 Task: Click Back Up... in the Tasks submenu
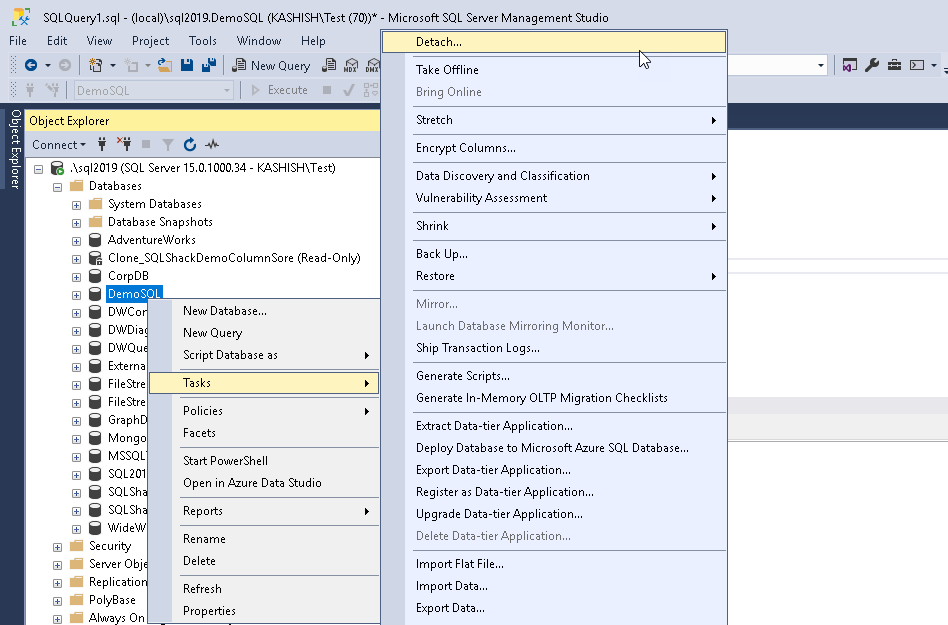441,254
